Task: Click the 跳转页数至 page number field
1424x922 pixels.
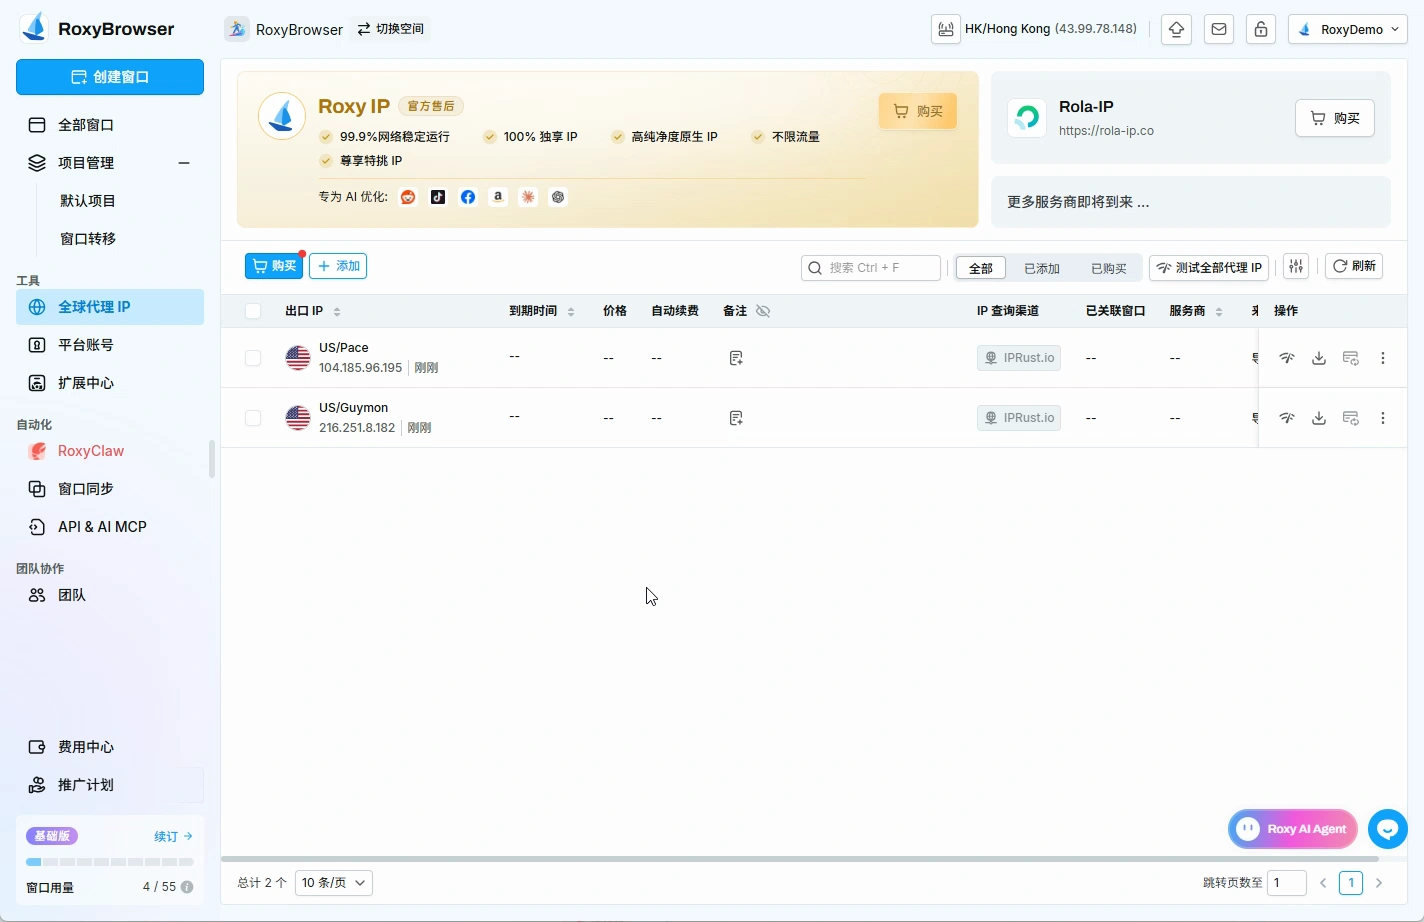Action: click(1287, 883)
